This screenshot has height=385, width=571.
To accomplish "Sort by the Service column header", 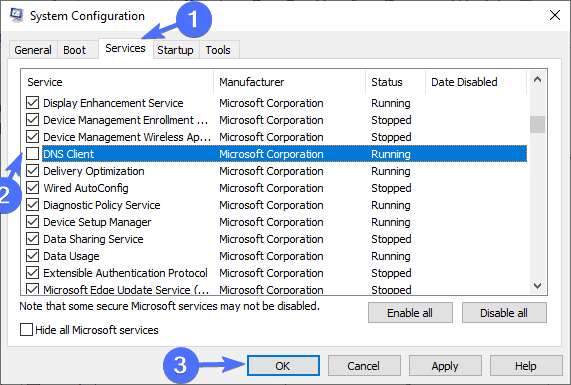I will 117,82.
